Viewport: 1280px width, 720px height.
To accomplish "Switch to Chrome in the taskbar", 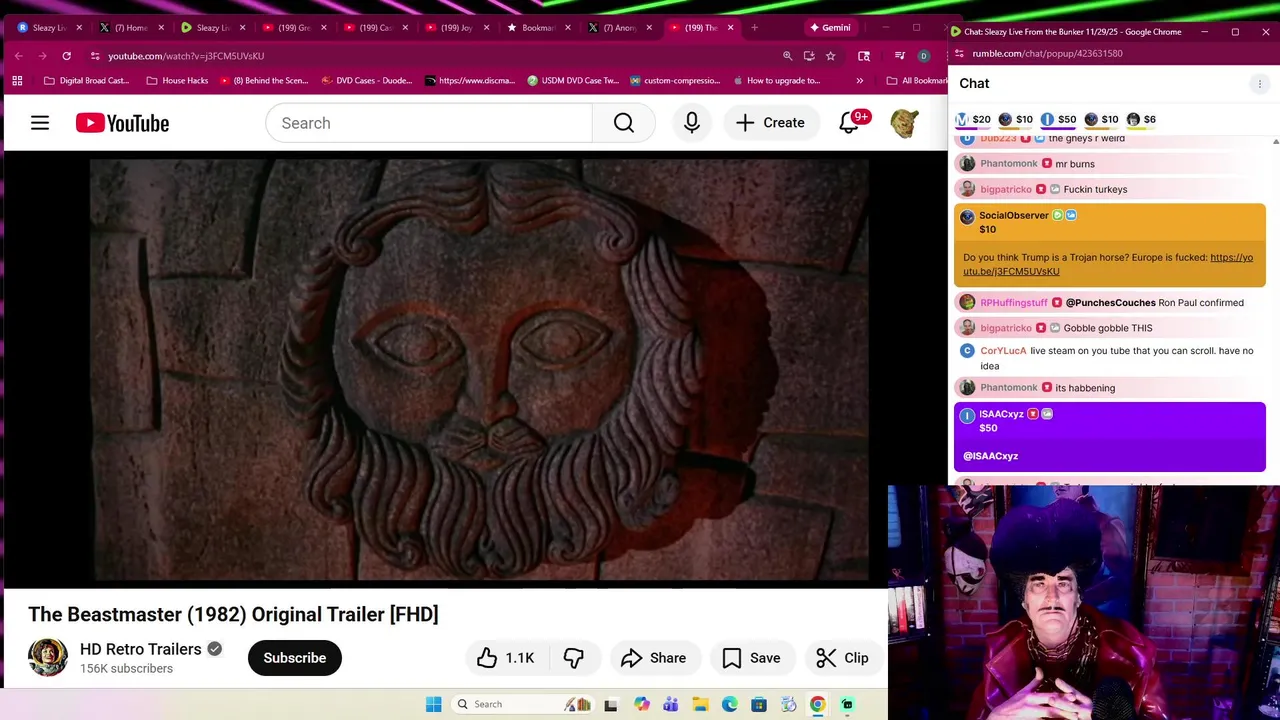I will click(818, 704).
